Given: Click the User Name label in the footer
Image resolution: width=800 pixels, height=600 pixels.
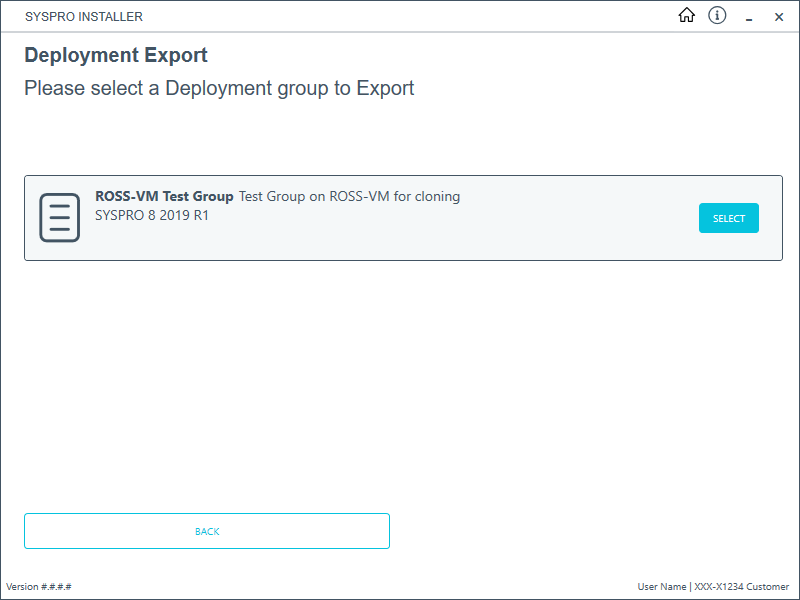Looking at the screenshot, I should (x=661, y=587).
